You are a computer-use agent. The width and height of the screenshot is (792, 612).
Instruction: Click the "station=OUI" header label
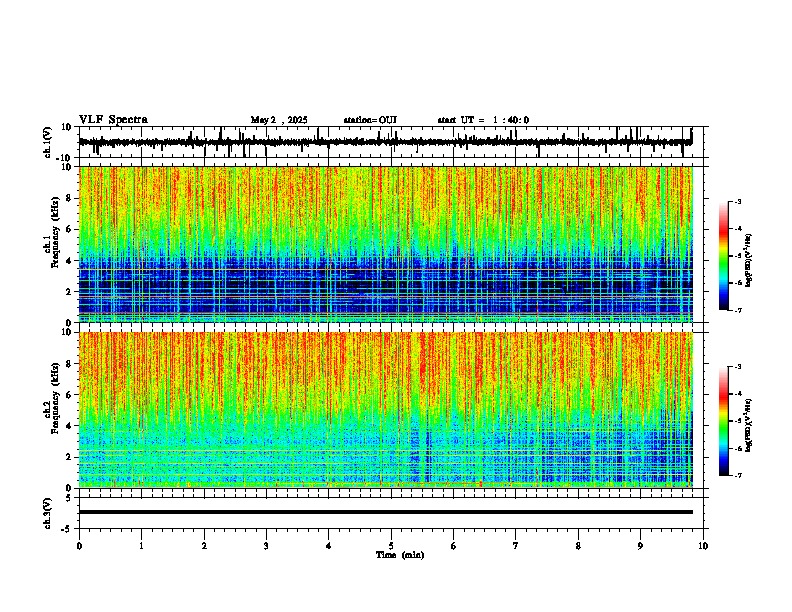[370, 120]
